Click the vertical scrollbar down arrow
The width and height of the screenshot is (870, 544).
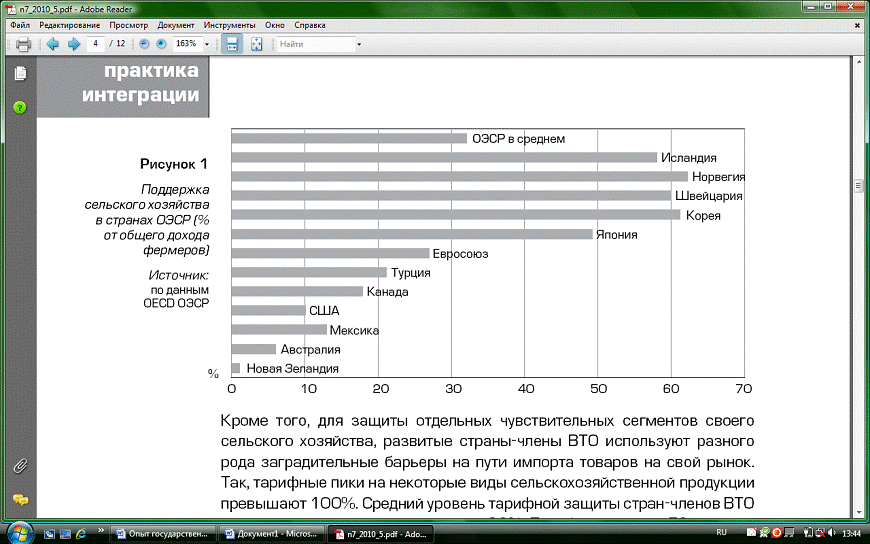(857, 512)
